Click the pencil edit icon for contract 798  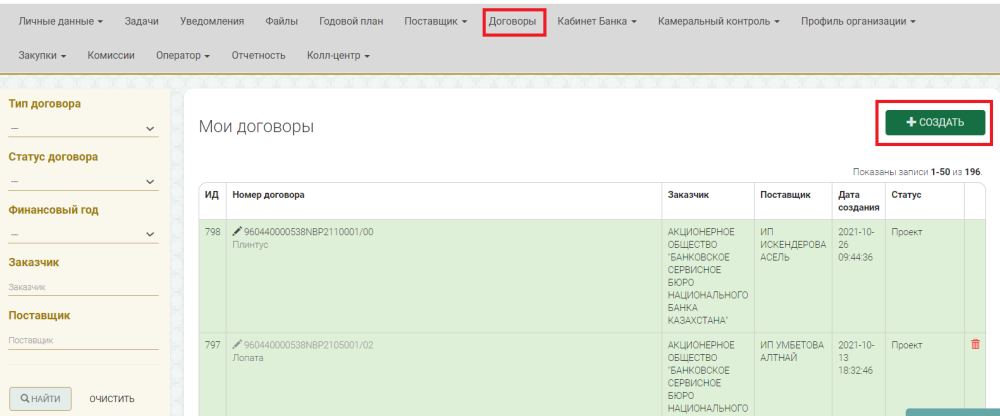coord(237,232)
